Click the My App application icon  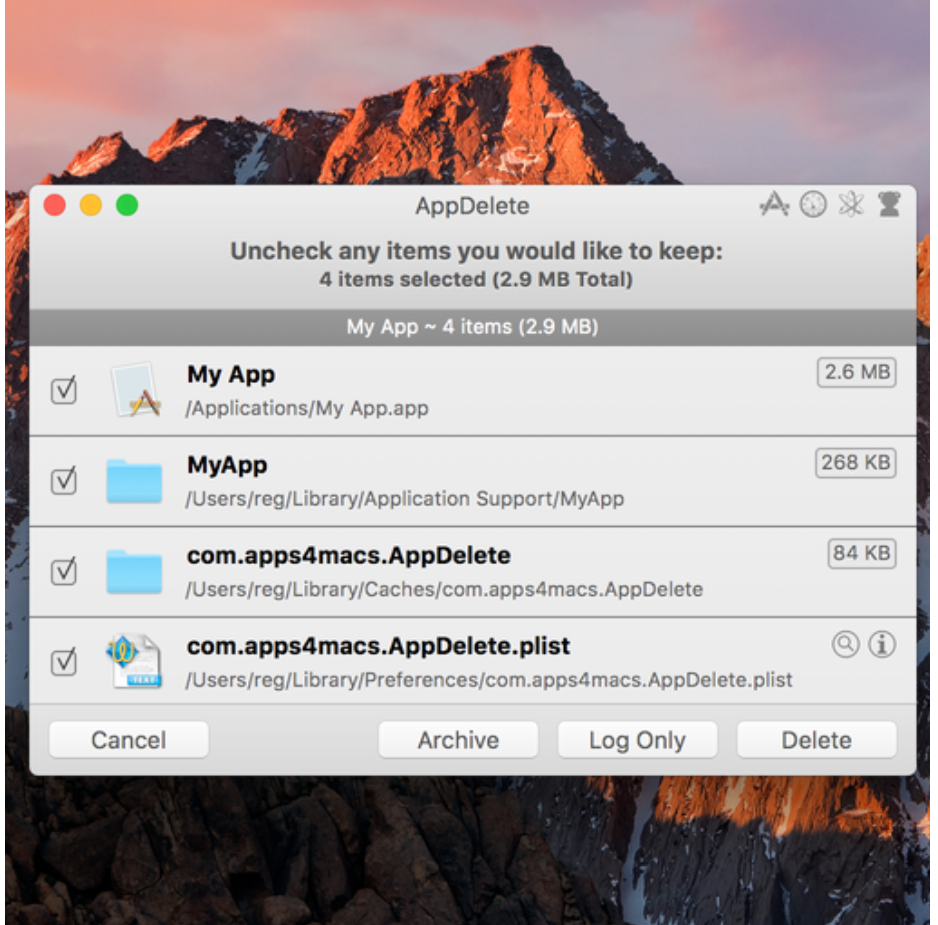pos(136,390)
